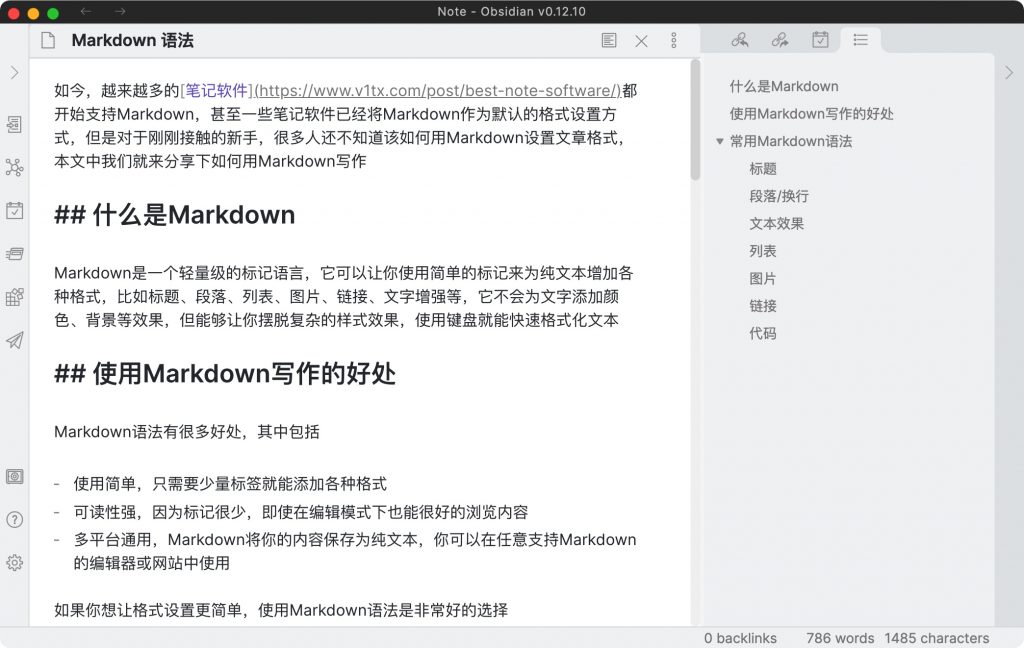
Task: Navigate forward with the right arrow
Action: 120,11
